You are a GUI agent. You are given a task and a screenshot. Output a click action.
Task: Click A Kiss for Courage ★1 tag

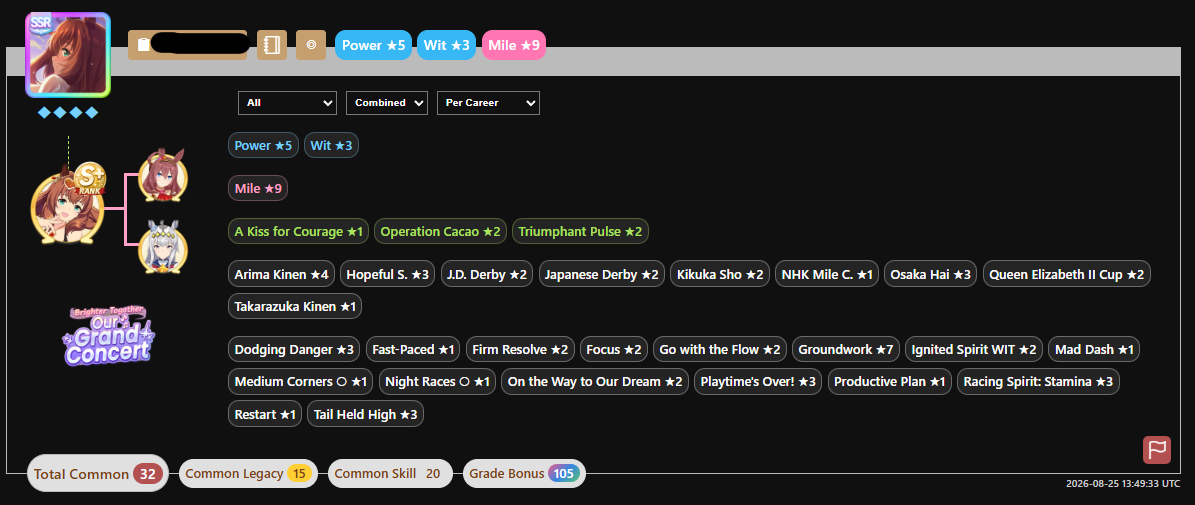299,231
